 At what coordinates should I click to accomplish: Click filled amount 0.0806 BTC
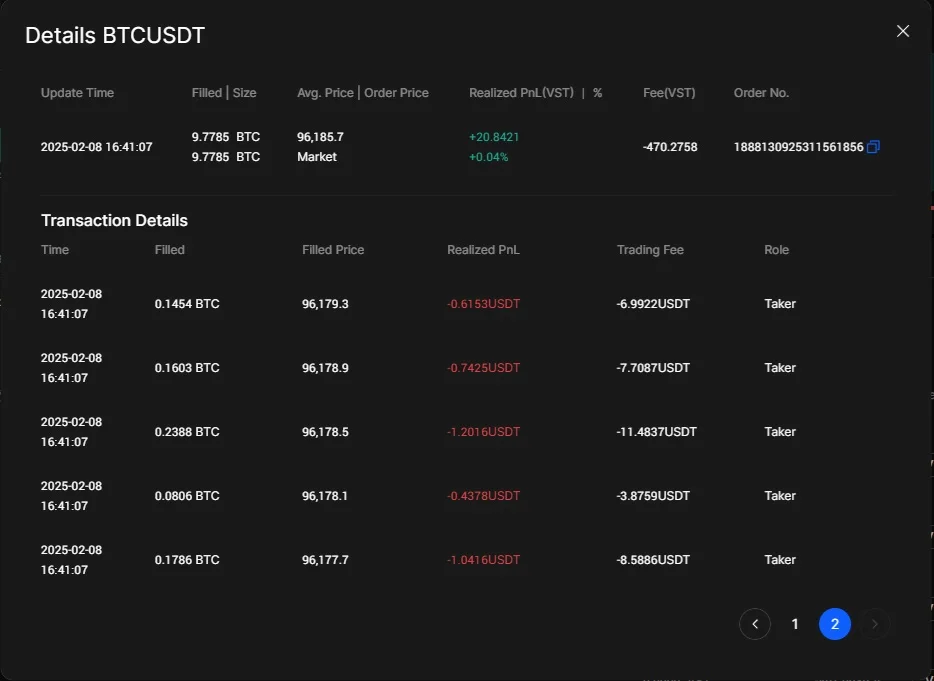[187, 496]
